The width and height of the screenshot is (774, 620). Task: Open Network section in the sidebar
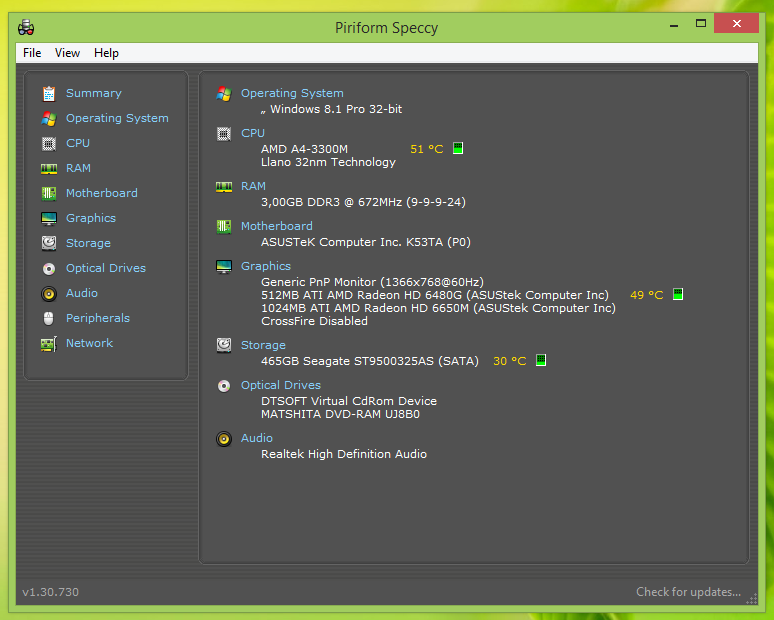[89, 343]
